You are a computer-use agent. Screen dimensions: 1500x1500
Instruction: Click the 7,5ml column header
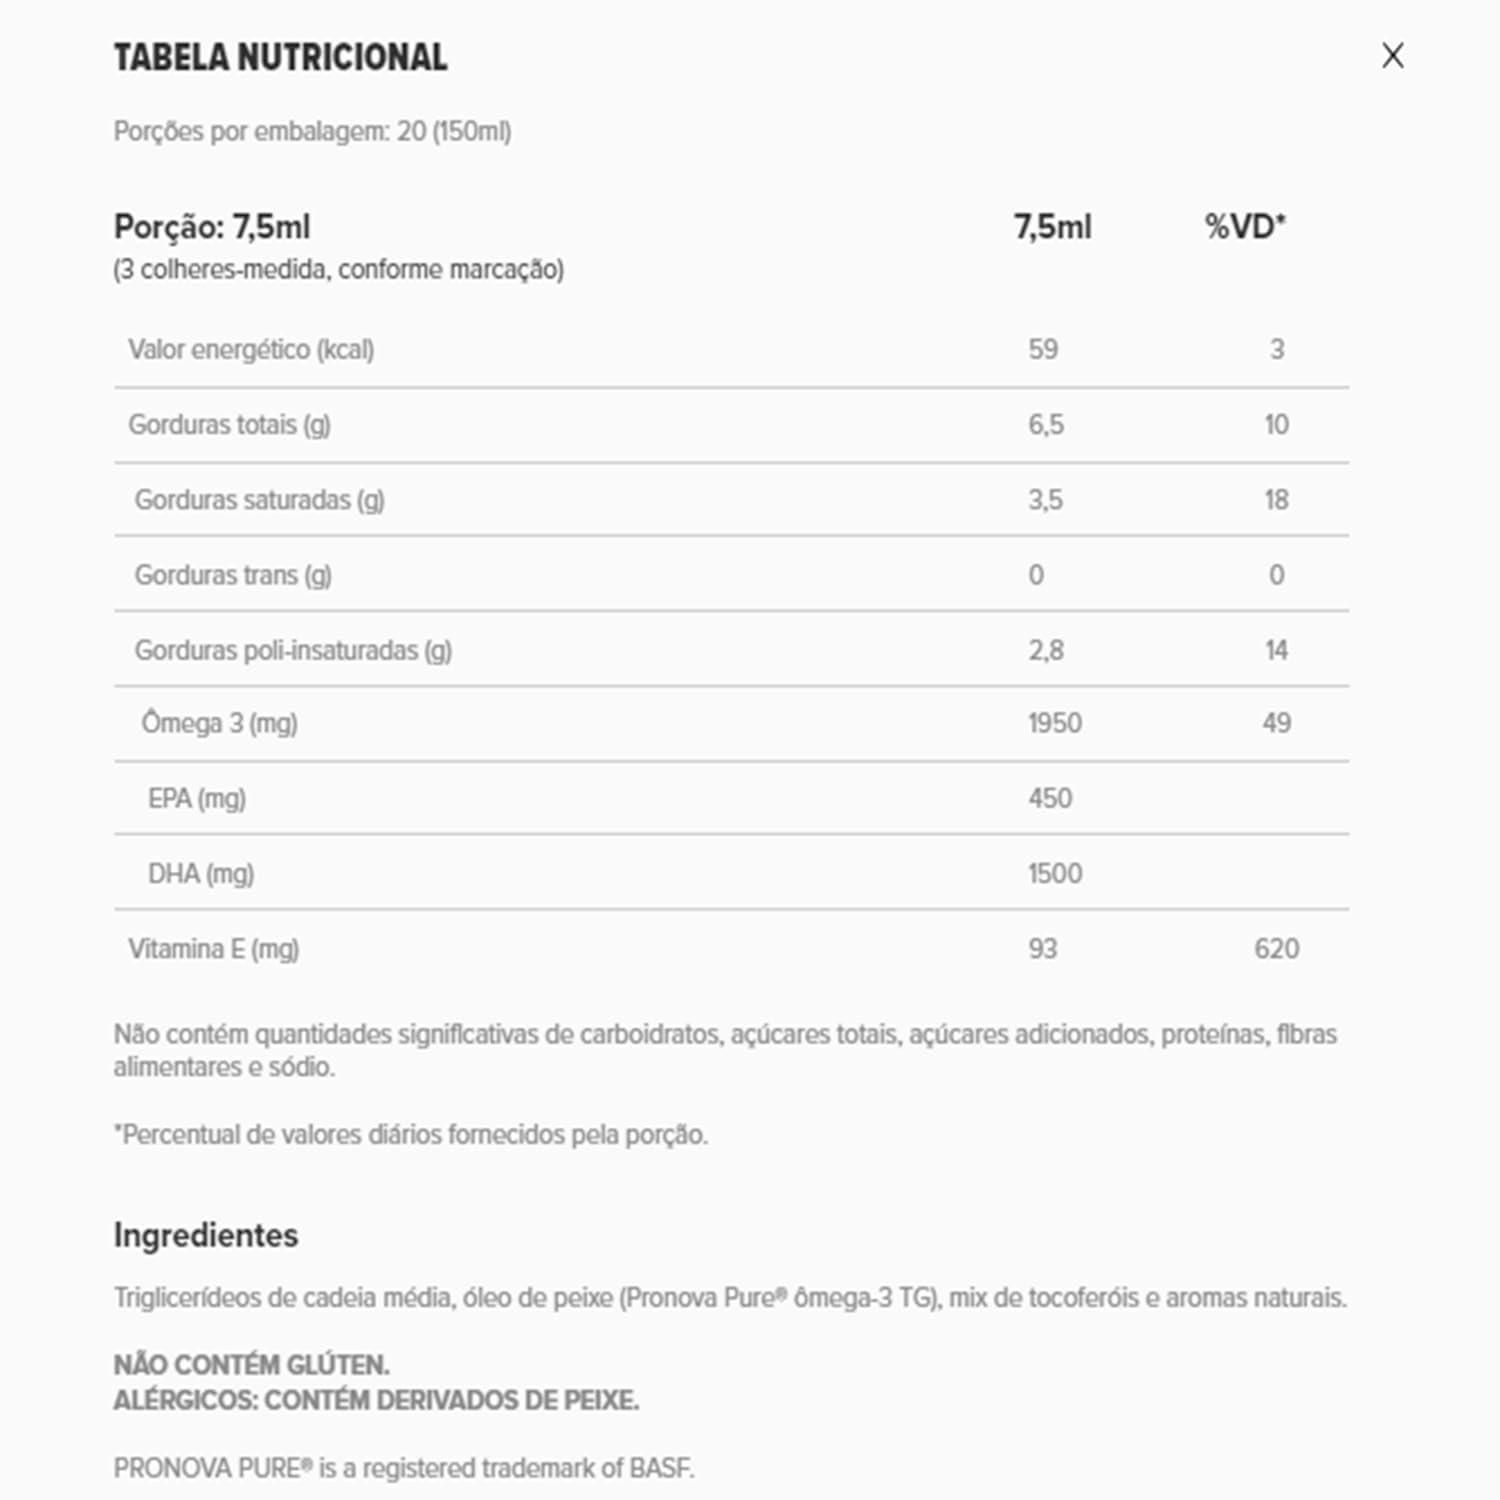click(1048, 226)
